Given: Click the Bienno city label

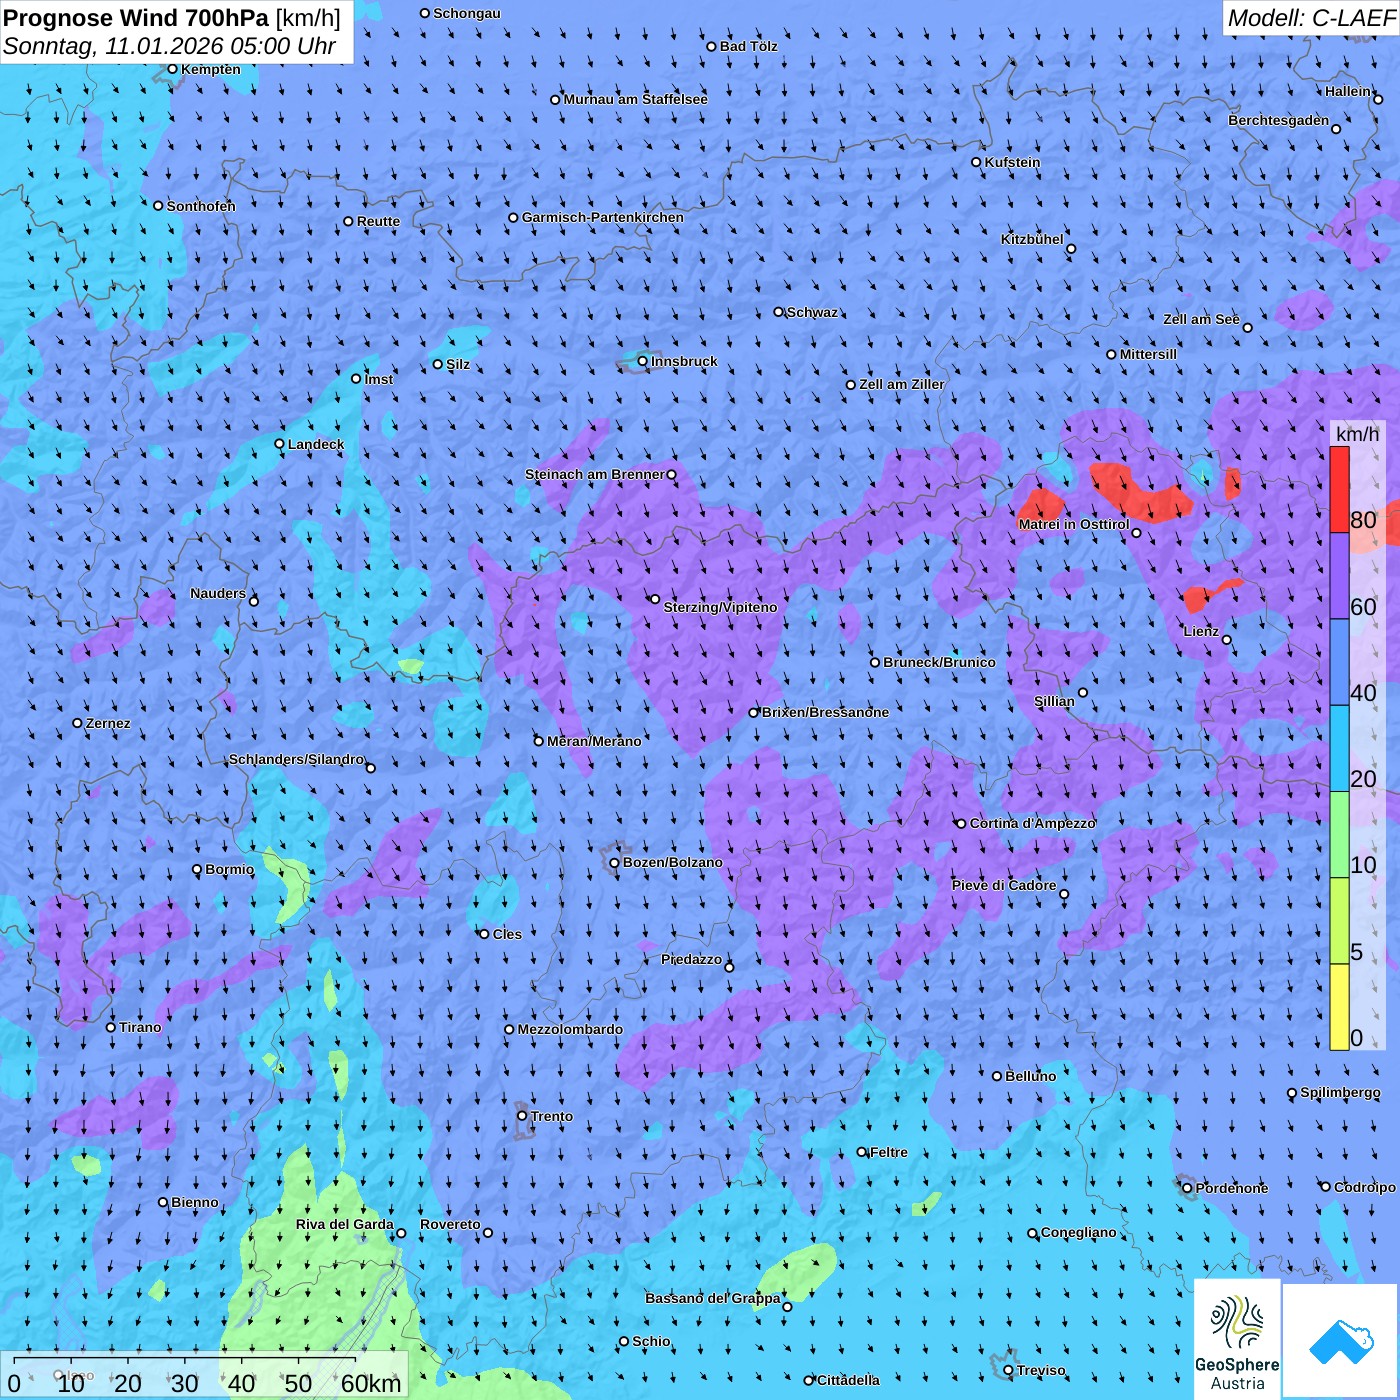Looking at the screenshot, I should [195, 1202].
